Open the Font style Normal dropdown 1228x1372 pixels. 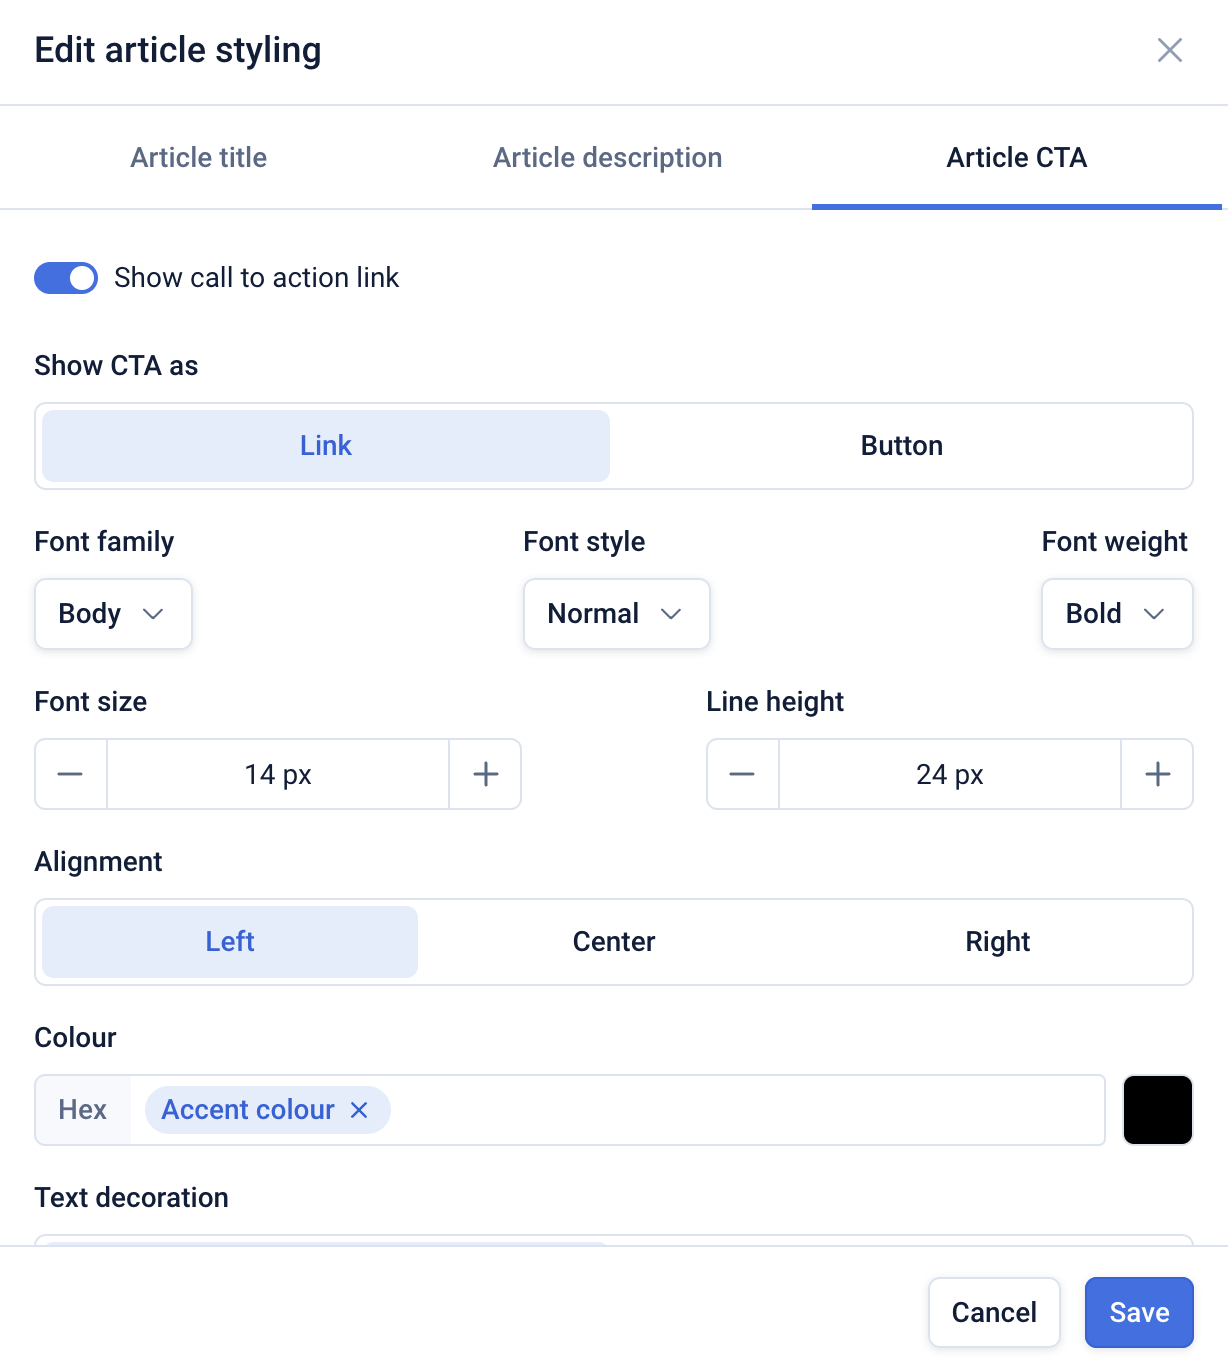(x=616, y=614)
